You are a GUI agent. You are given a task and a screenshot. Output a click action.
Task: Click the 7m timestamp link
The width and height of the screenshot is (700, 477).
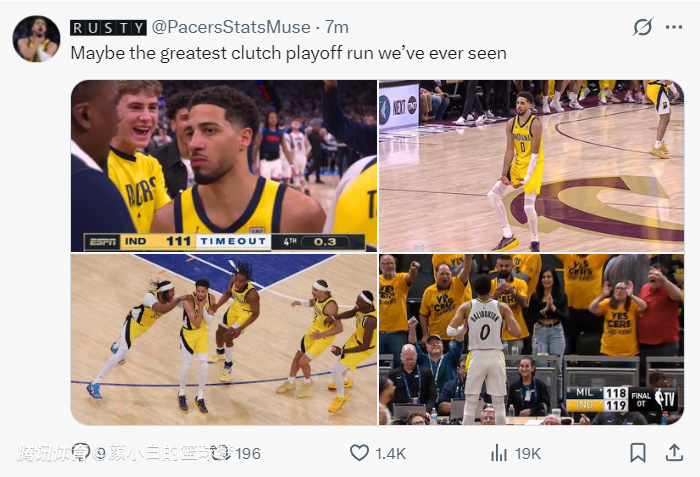[x=337, y=28]
